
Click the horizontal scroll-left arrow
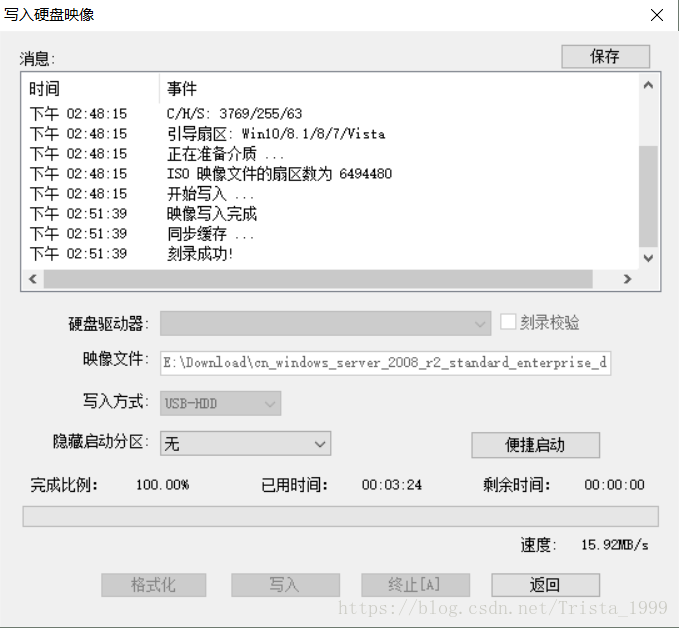pos(33,279)
